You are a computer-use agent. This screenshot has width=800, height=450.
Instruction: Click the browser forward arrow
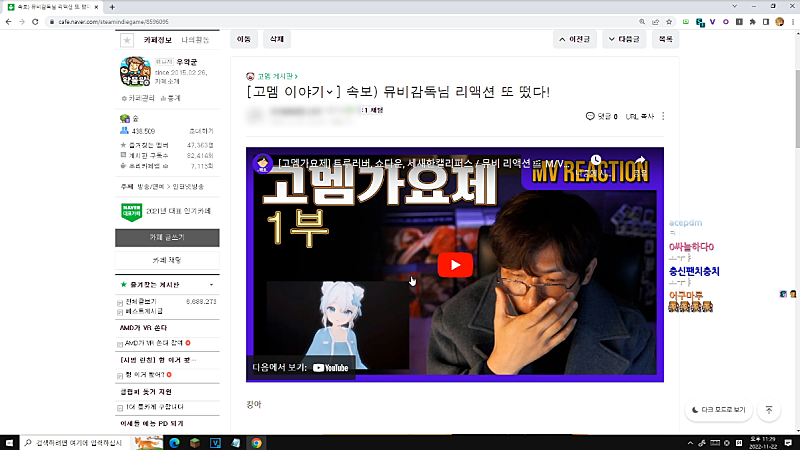(x=21, y=22)
